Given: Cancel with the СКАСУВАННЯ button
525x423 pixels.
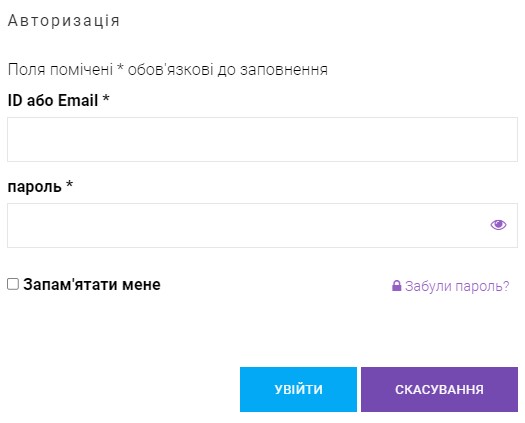Looking at the screenshot, I should coord(439,389).
